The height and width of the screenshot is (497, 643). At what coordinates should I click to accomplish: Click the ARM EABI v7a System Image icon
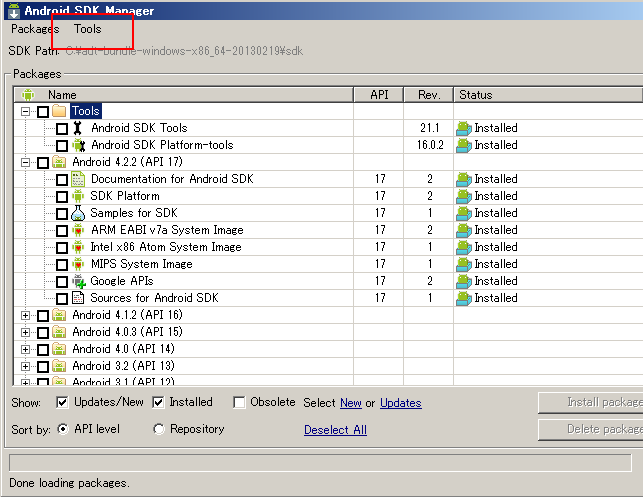78,230
